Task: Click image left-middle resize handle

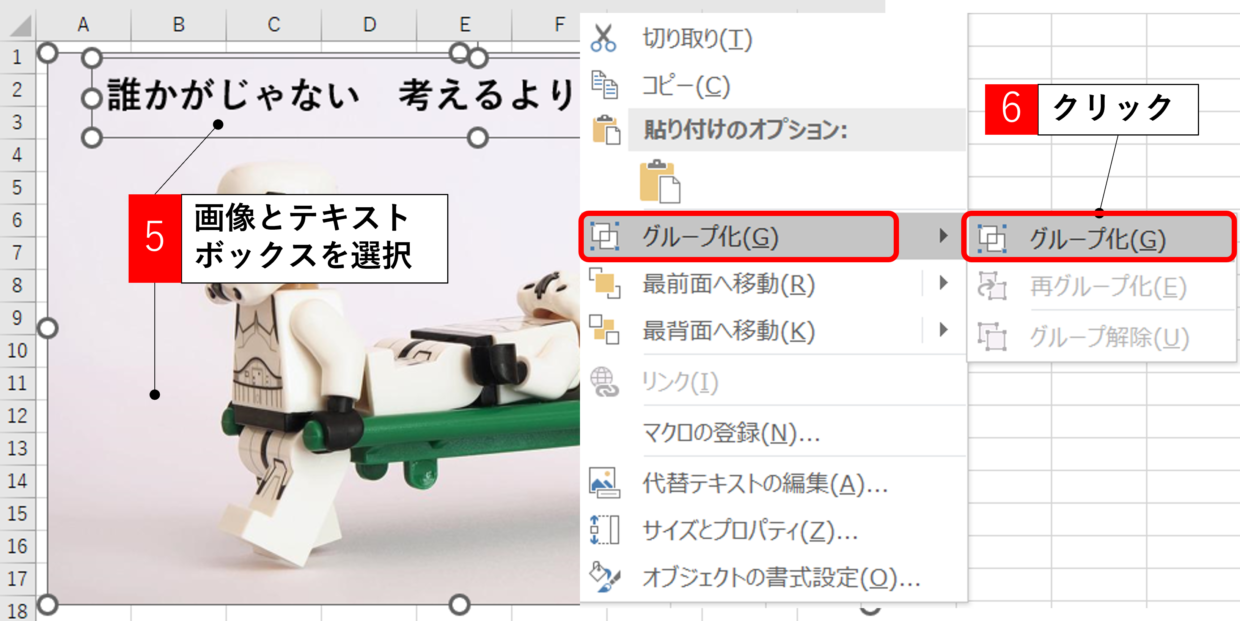Action: [x=47, y=328]
